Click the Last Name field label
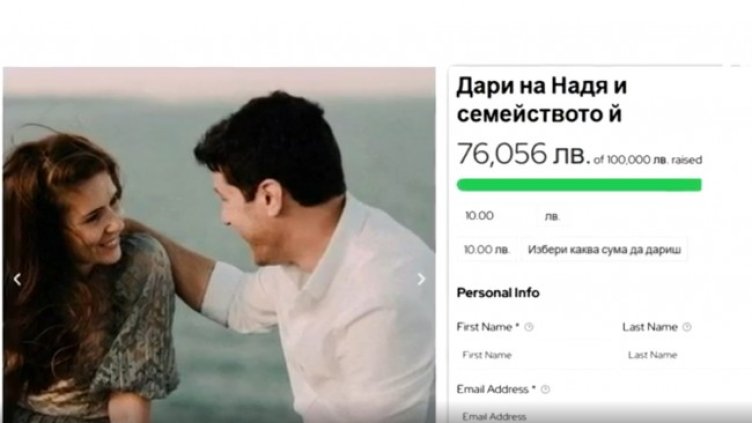 click(649, 327)
